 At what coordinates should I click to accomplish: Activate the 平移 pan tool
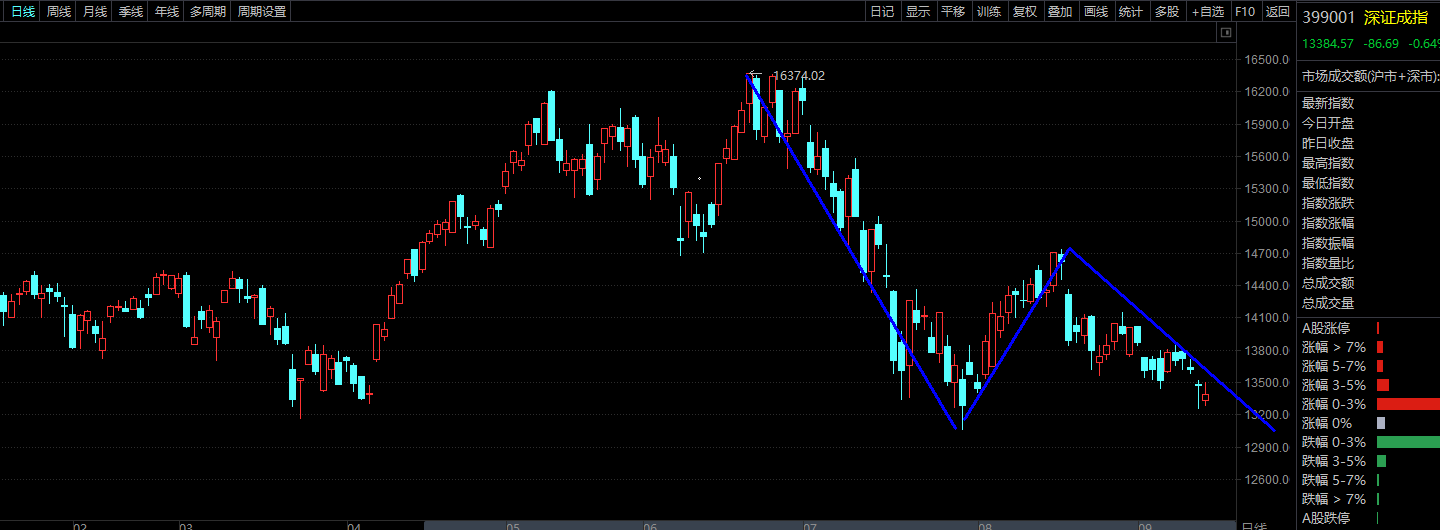[x=953, y=12]
